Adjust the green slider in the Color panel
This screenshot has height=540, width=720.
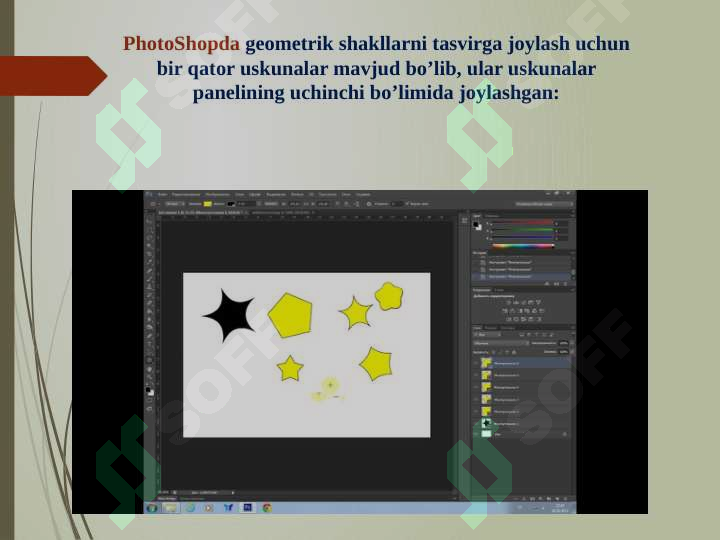click(523, 231)
